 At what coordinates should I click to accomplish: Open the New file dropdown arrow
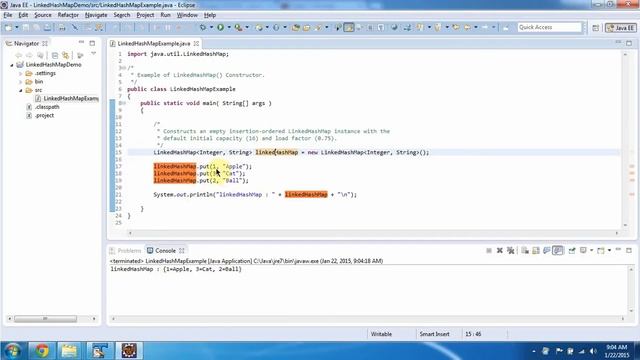(17, 27)
